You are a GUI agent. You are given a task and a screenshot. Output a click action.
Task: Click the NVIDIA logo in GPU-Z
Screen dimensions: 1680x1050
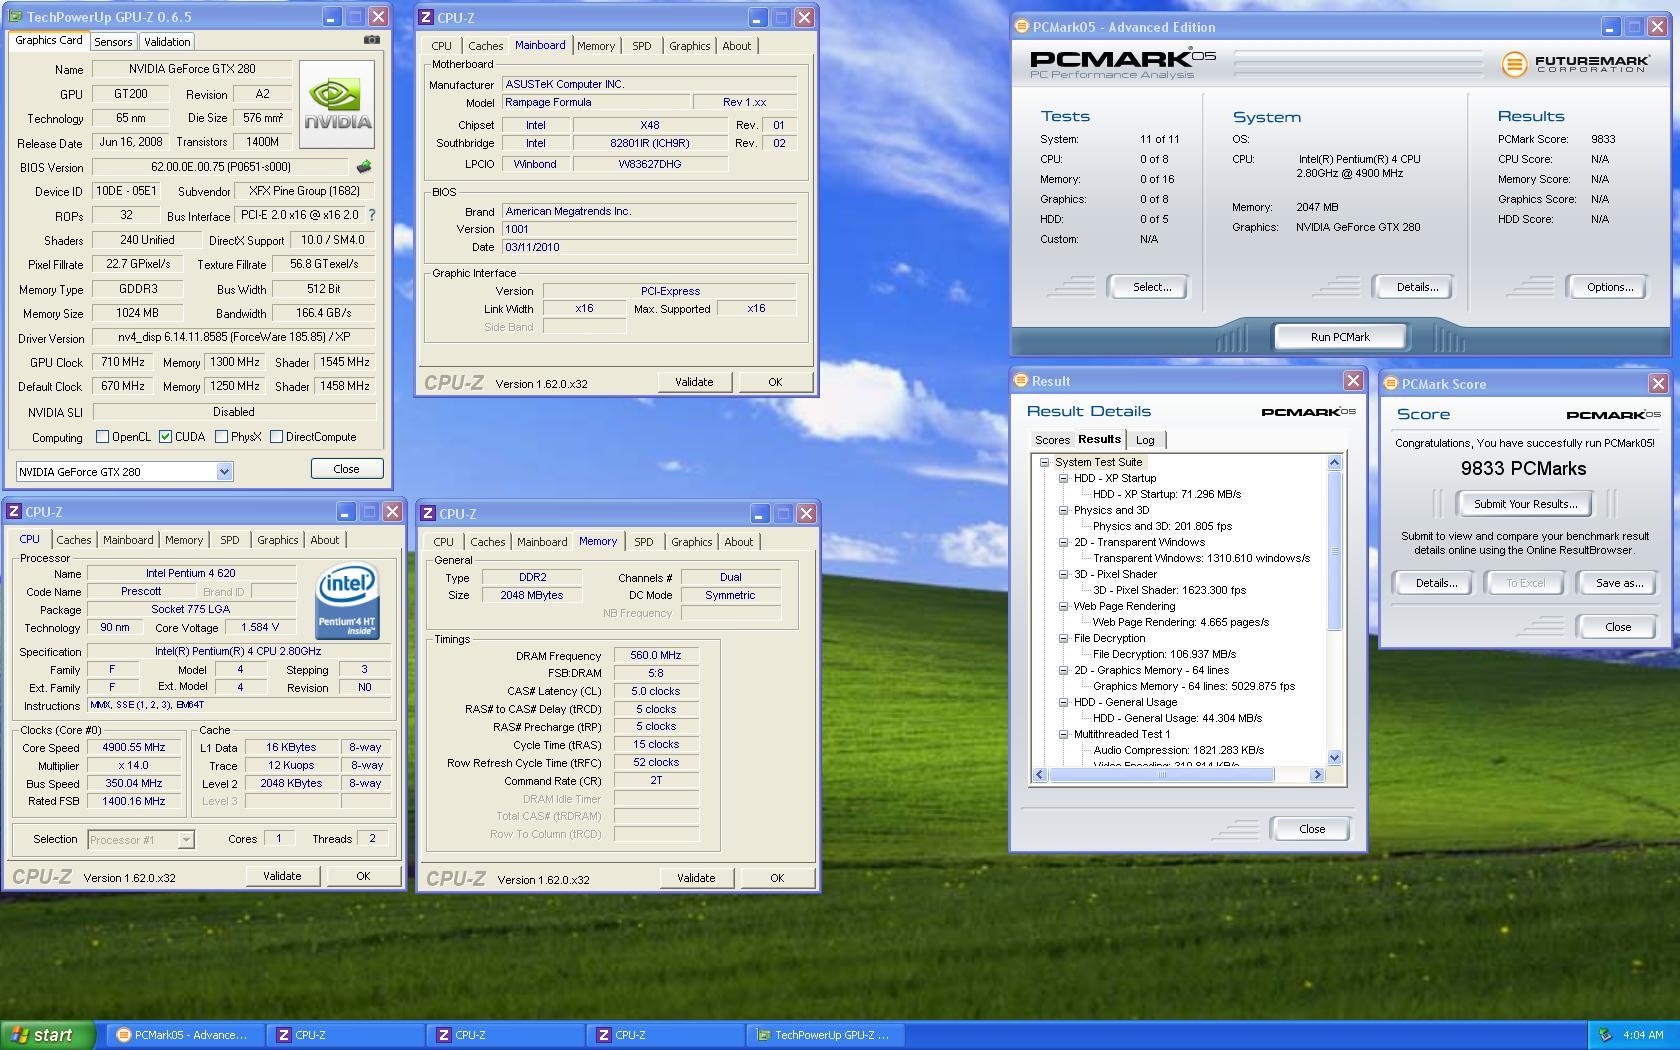coord(337,104)
